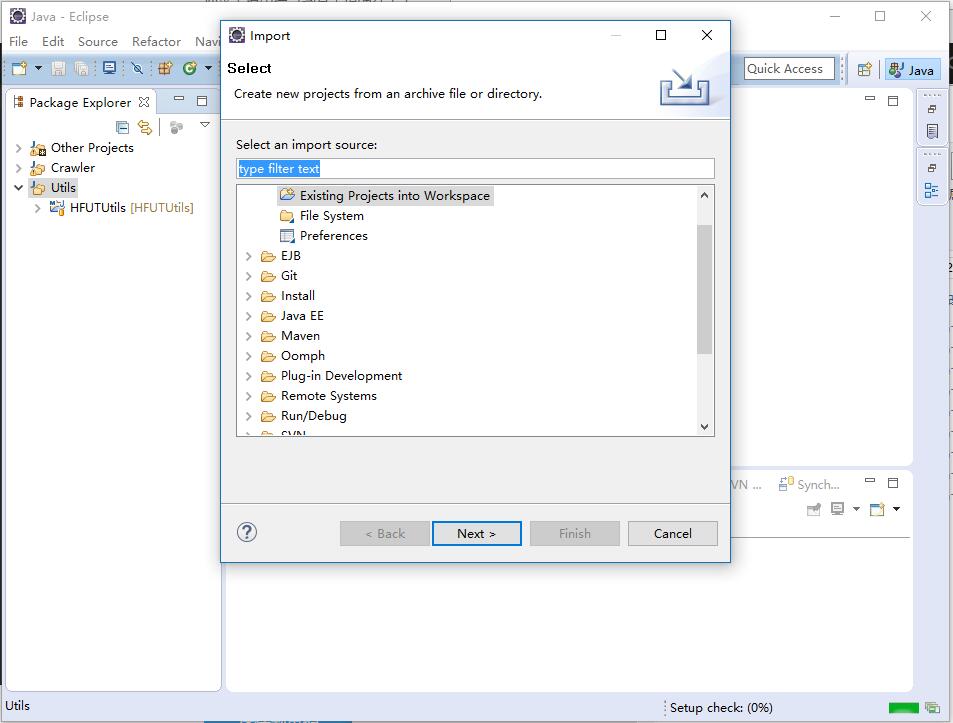Expand the Maven folder
The width and height of the screenshot is (953, 723).
pos(248,336)
